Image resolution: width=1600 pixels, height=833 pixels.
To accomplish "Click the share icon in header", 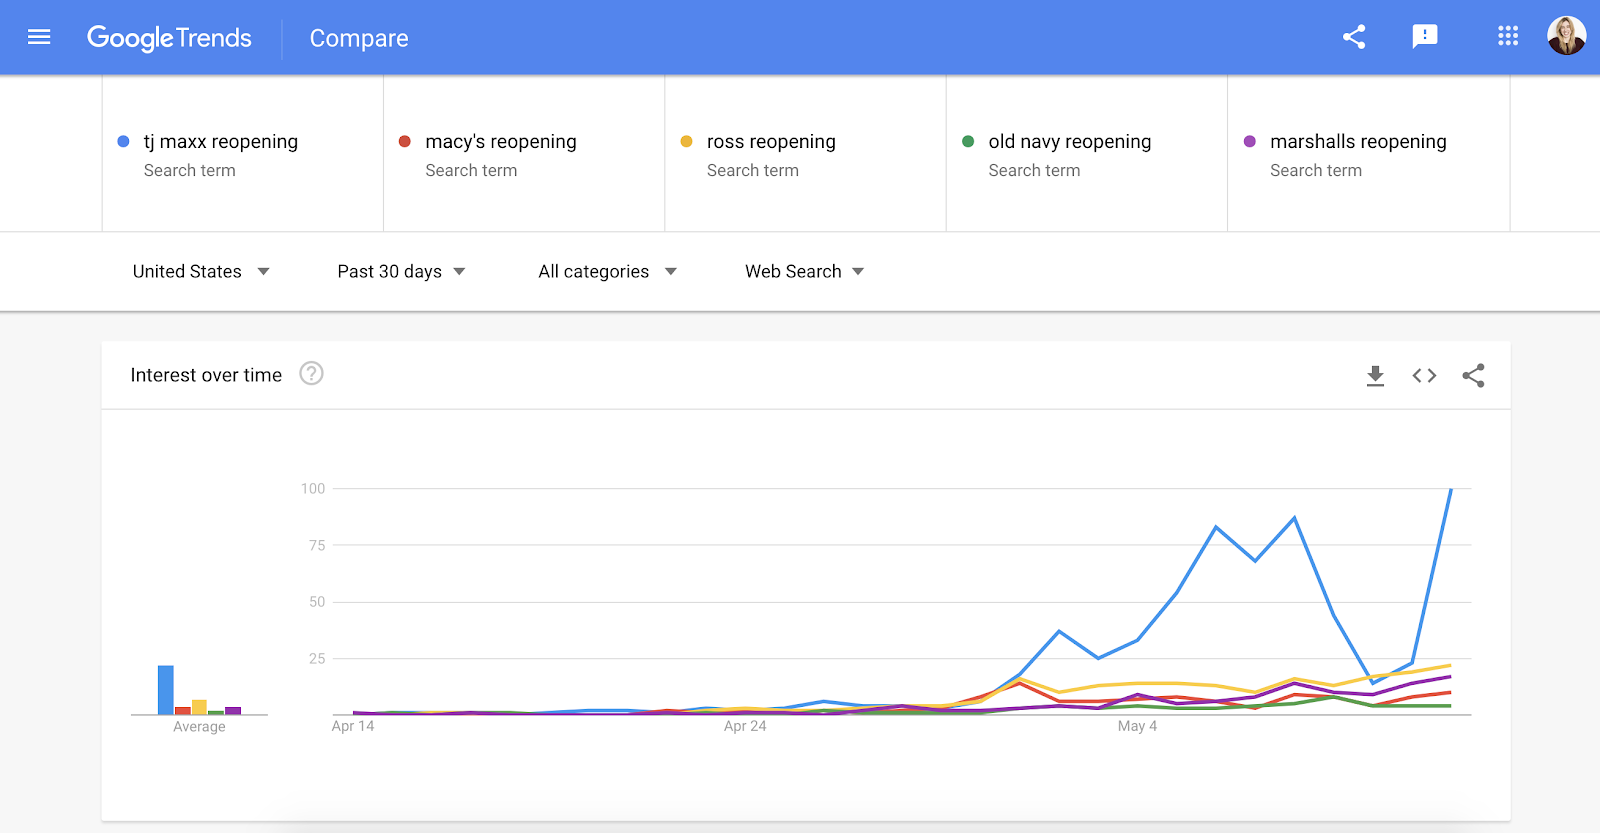I will pos(1354,37).
